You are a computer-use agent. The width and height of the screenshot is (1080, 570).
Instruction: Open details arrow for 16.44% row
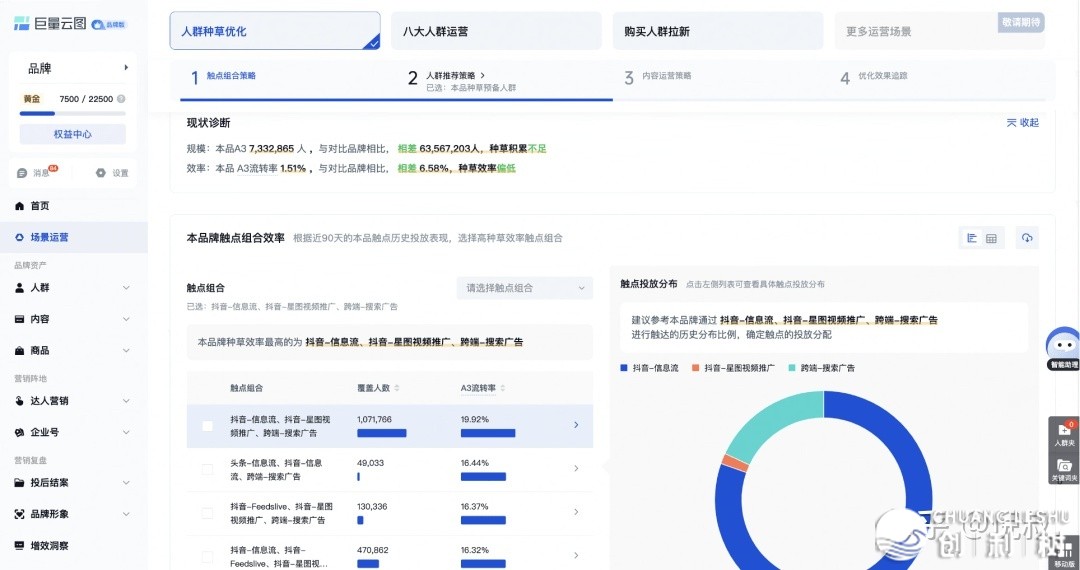click(577, 469)
